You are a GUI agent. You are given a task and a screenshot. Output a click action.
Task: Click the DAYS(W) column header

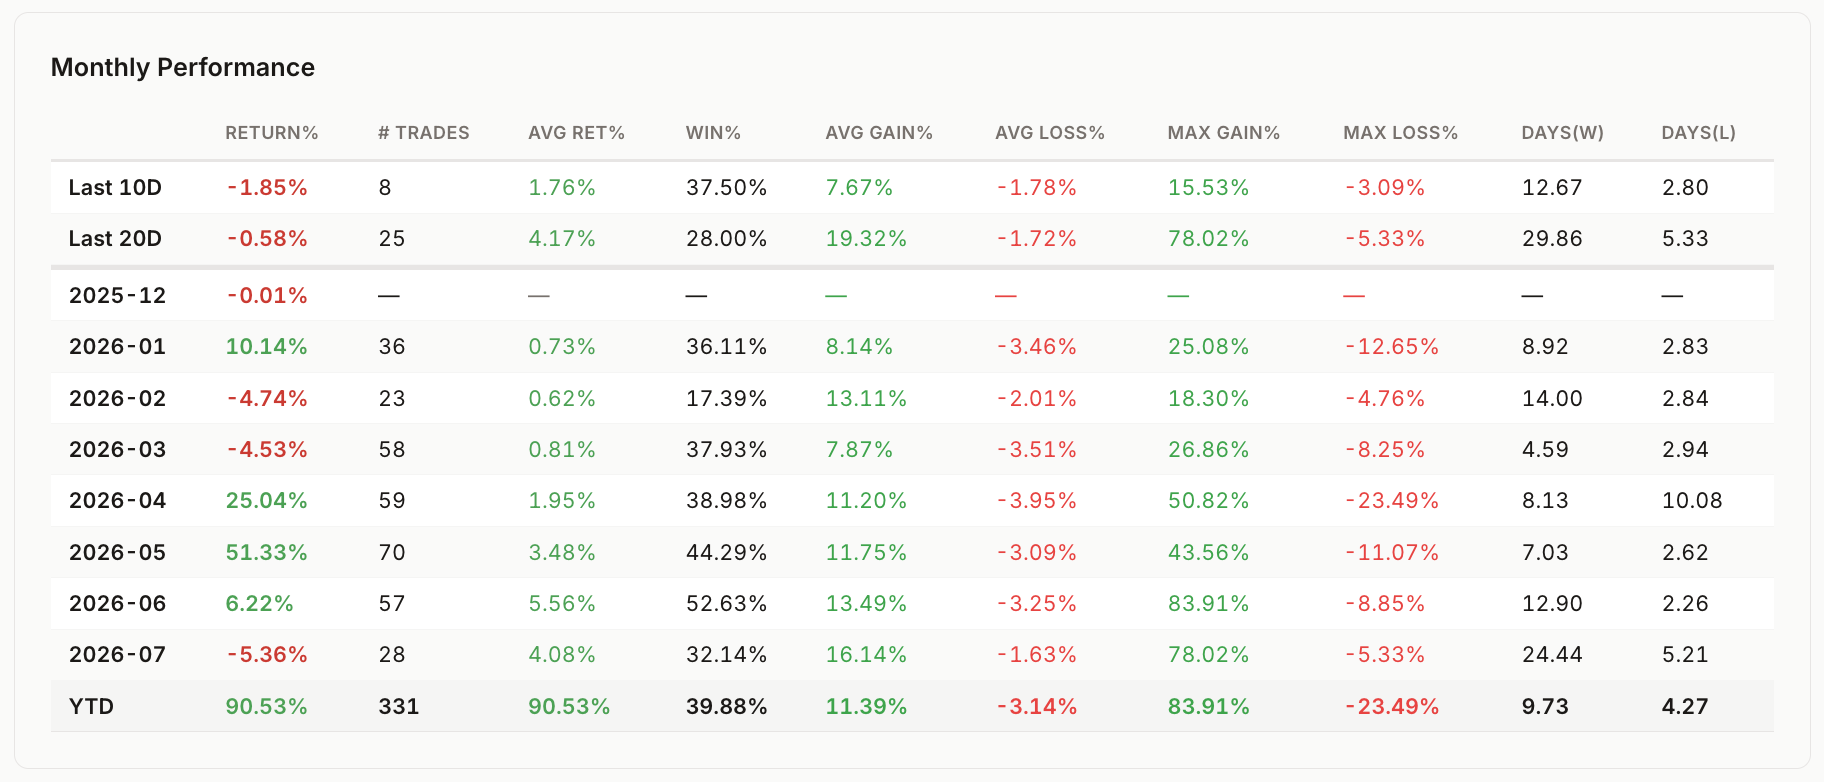[x=1562, y=133]
